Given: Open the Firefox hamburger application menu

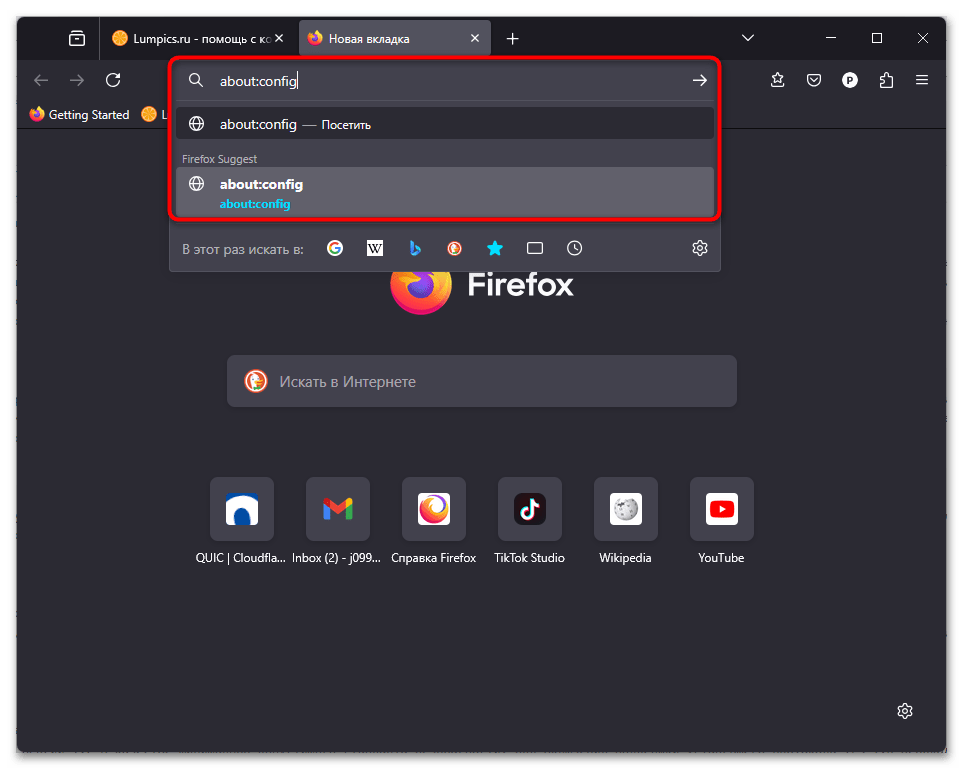Looking at the screenshot, I should [922, 80].
